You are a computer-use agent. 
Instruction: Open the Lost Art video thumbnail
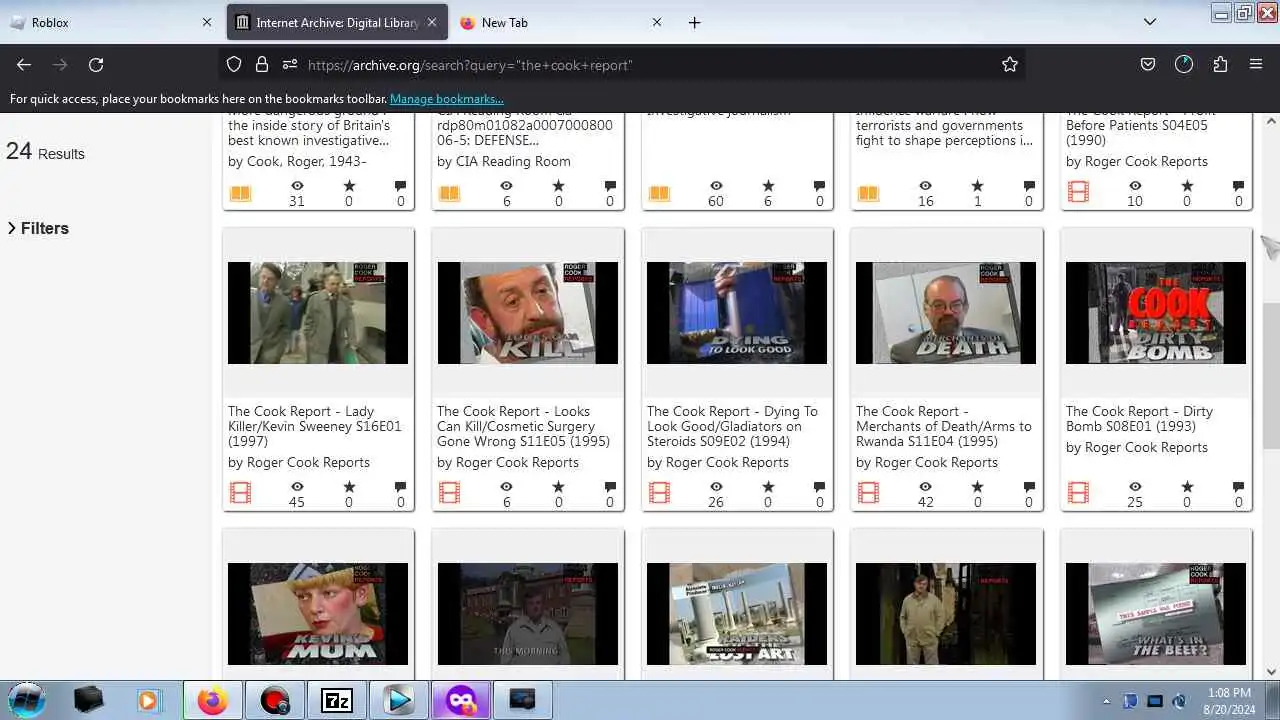tap(737, 614)
